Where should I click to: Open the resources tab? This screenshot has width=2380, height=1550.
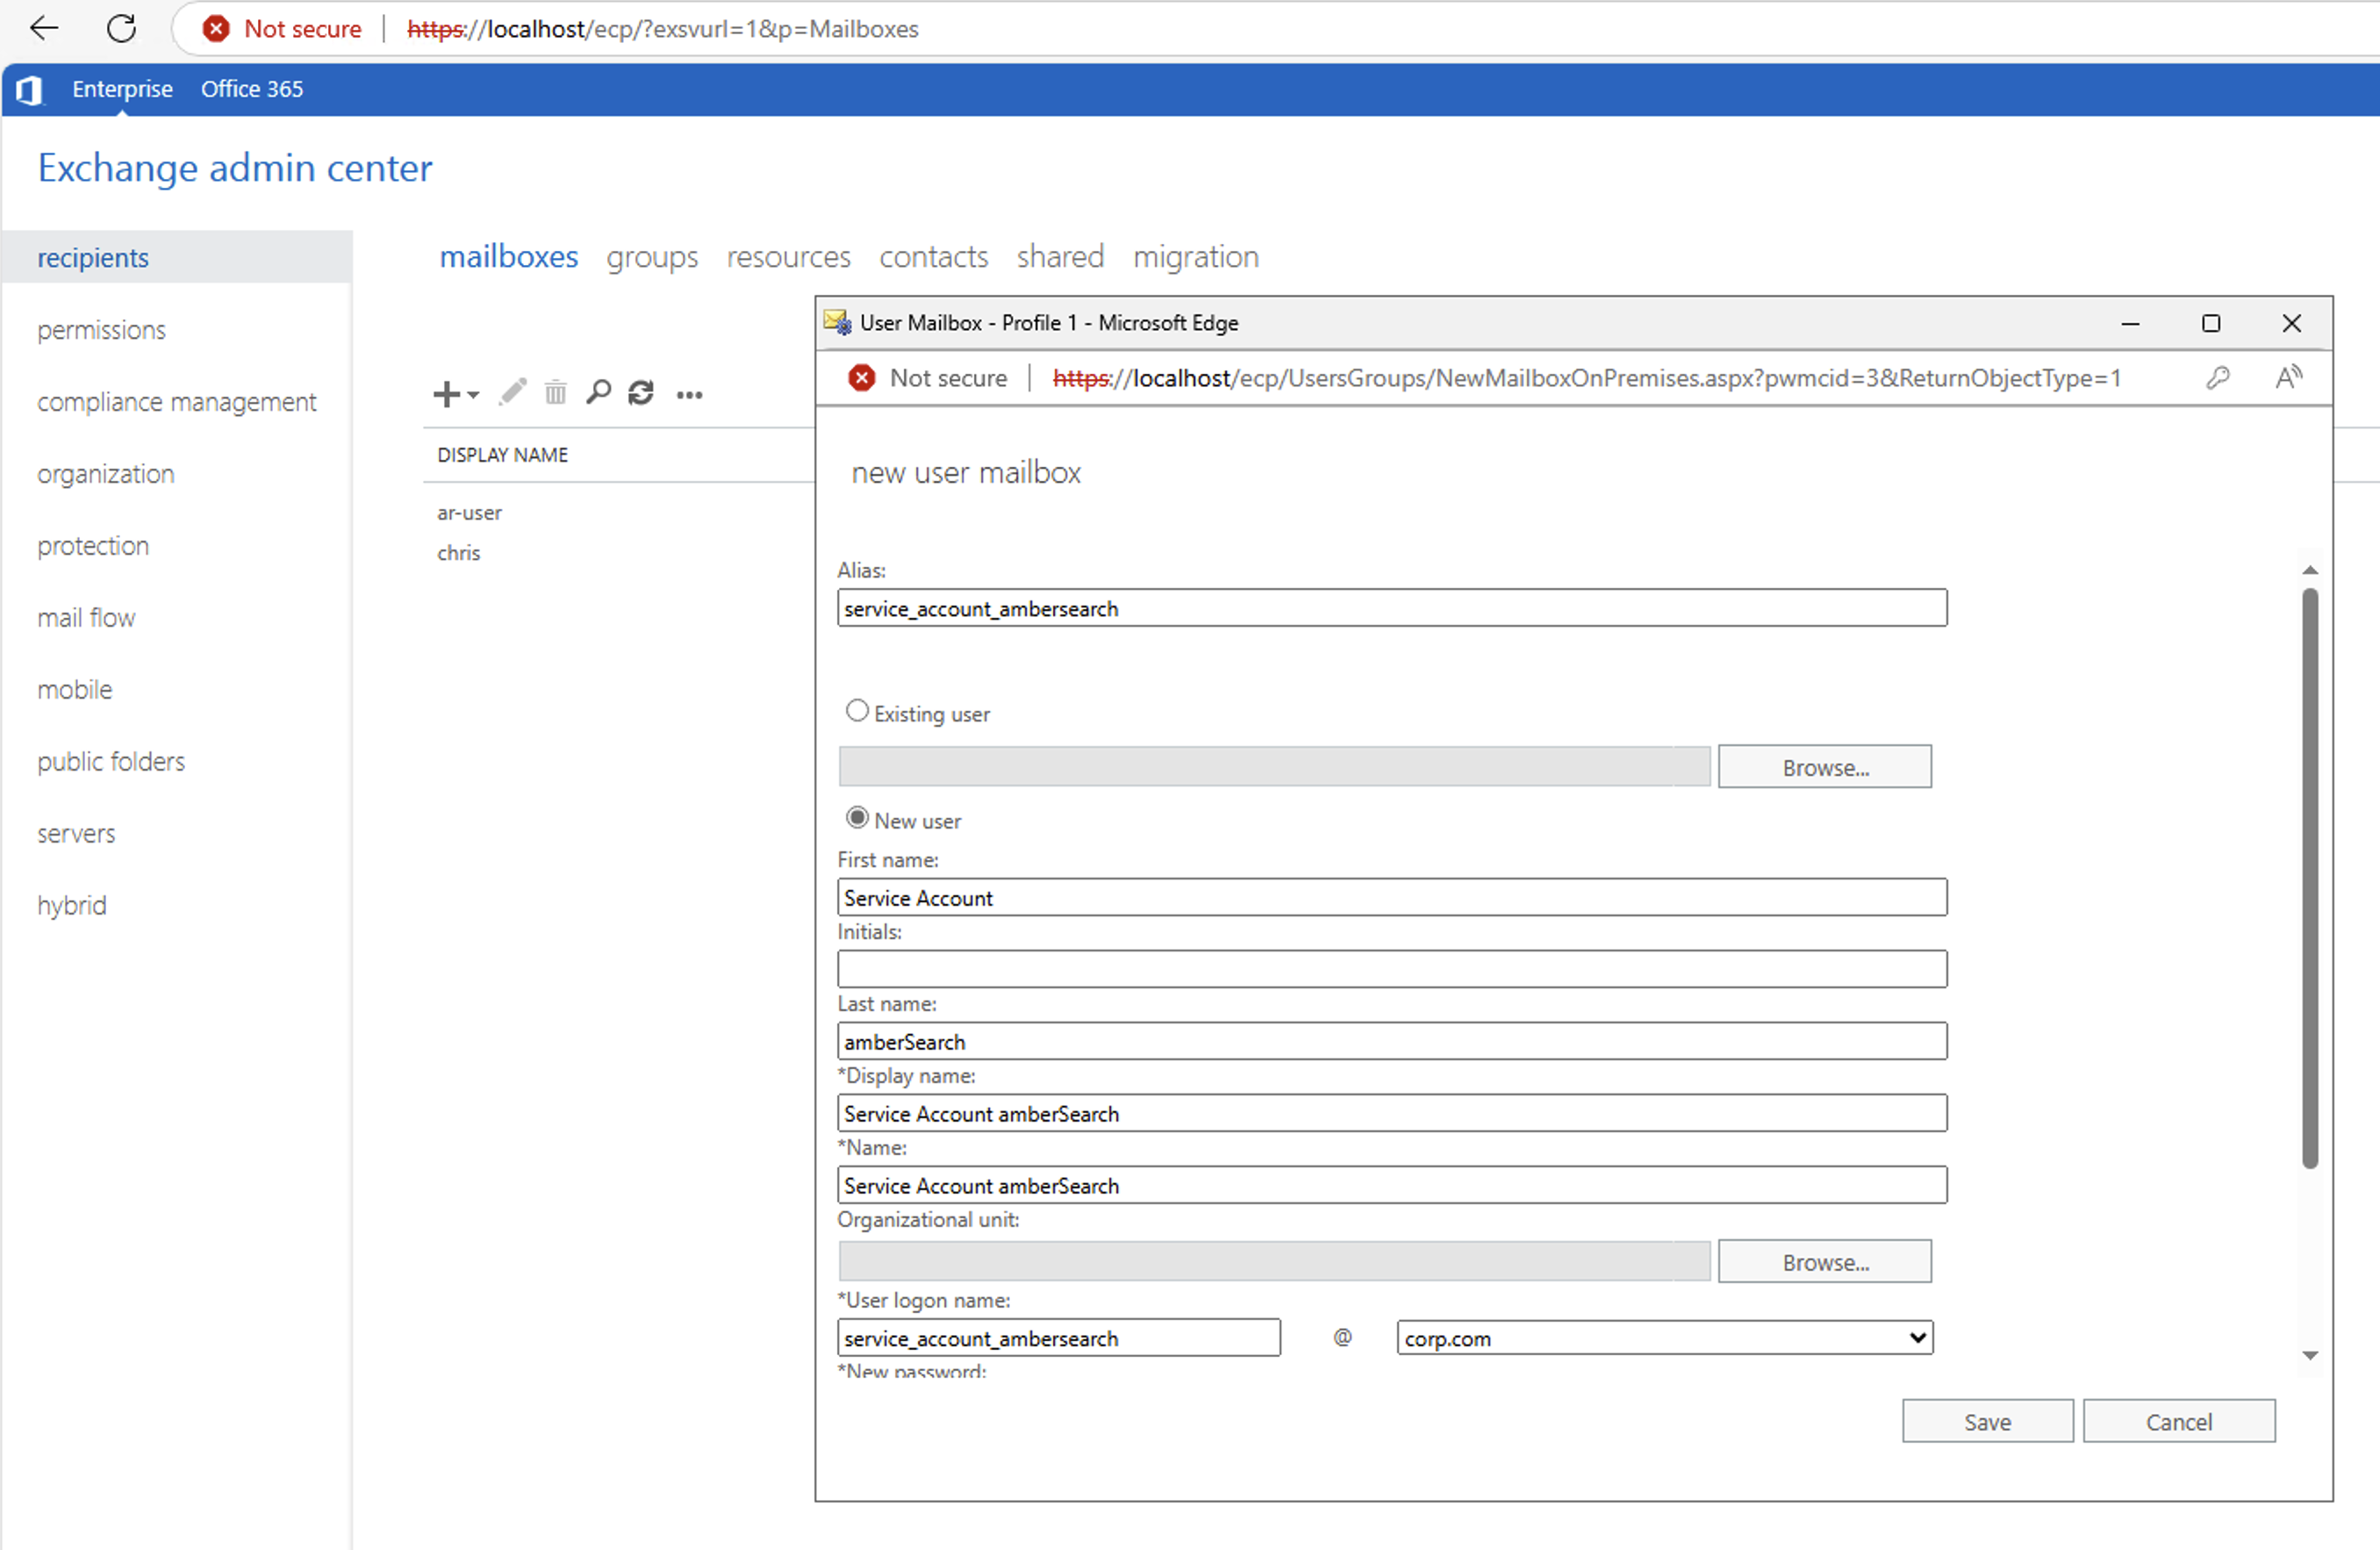click(788, 257)
